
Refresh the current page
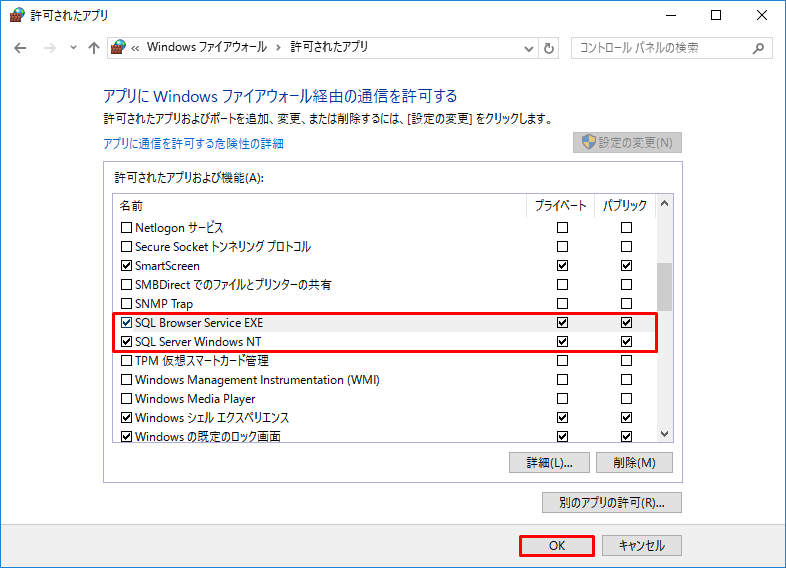pos(549,49)
